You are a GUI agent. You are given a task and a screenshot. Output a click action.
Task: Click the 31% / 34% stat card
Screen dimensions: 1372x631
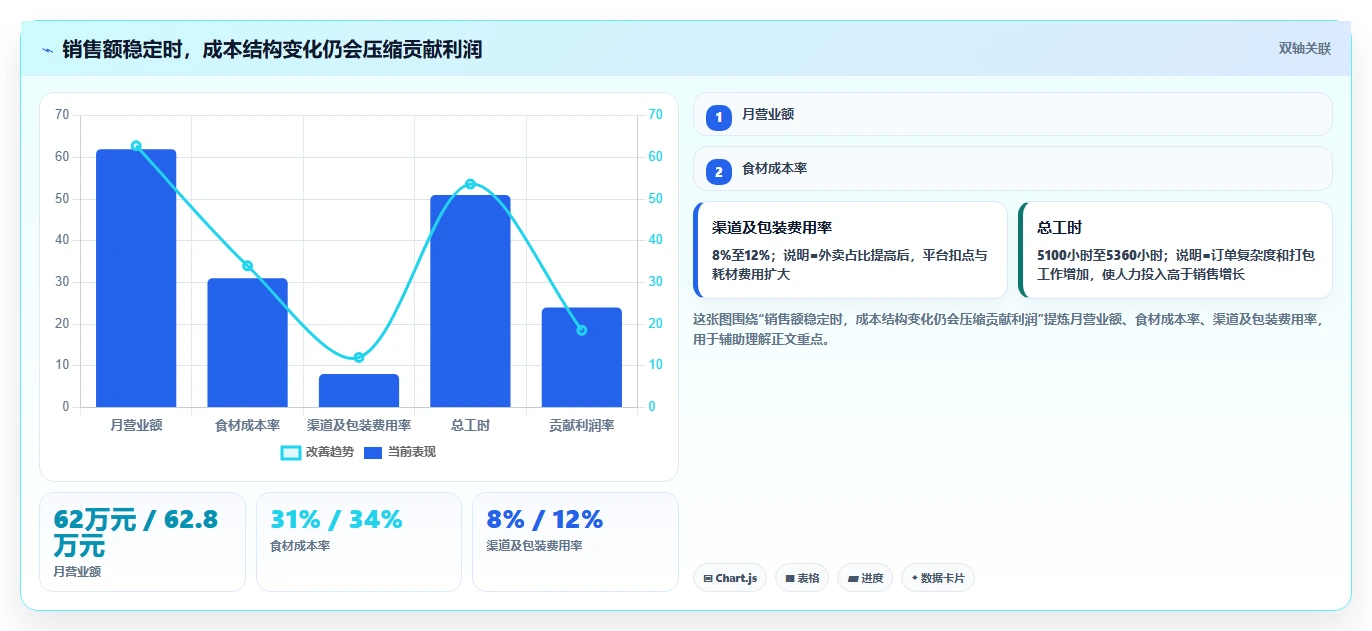359,542
